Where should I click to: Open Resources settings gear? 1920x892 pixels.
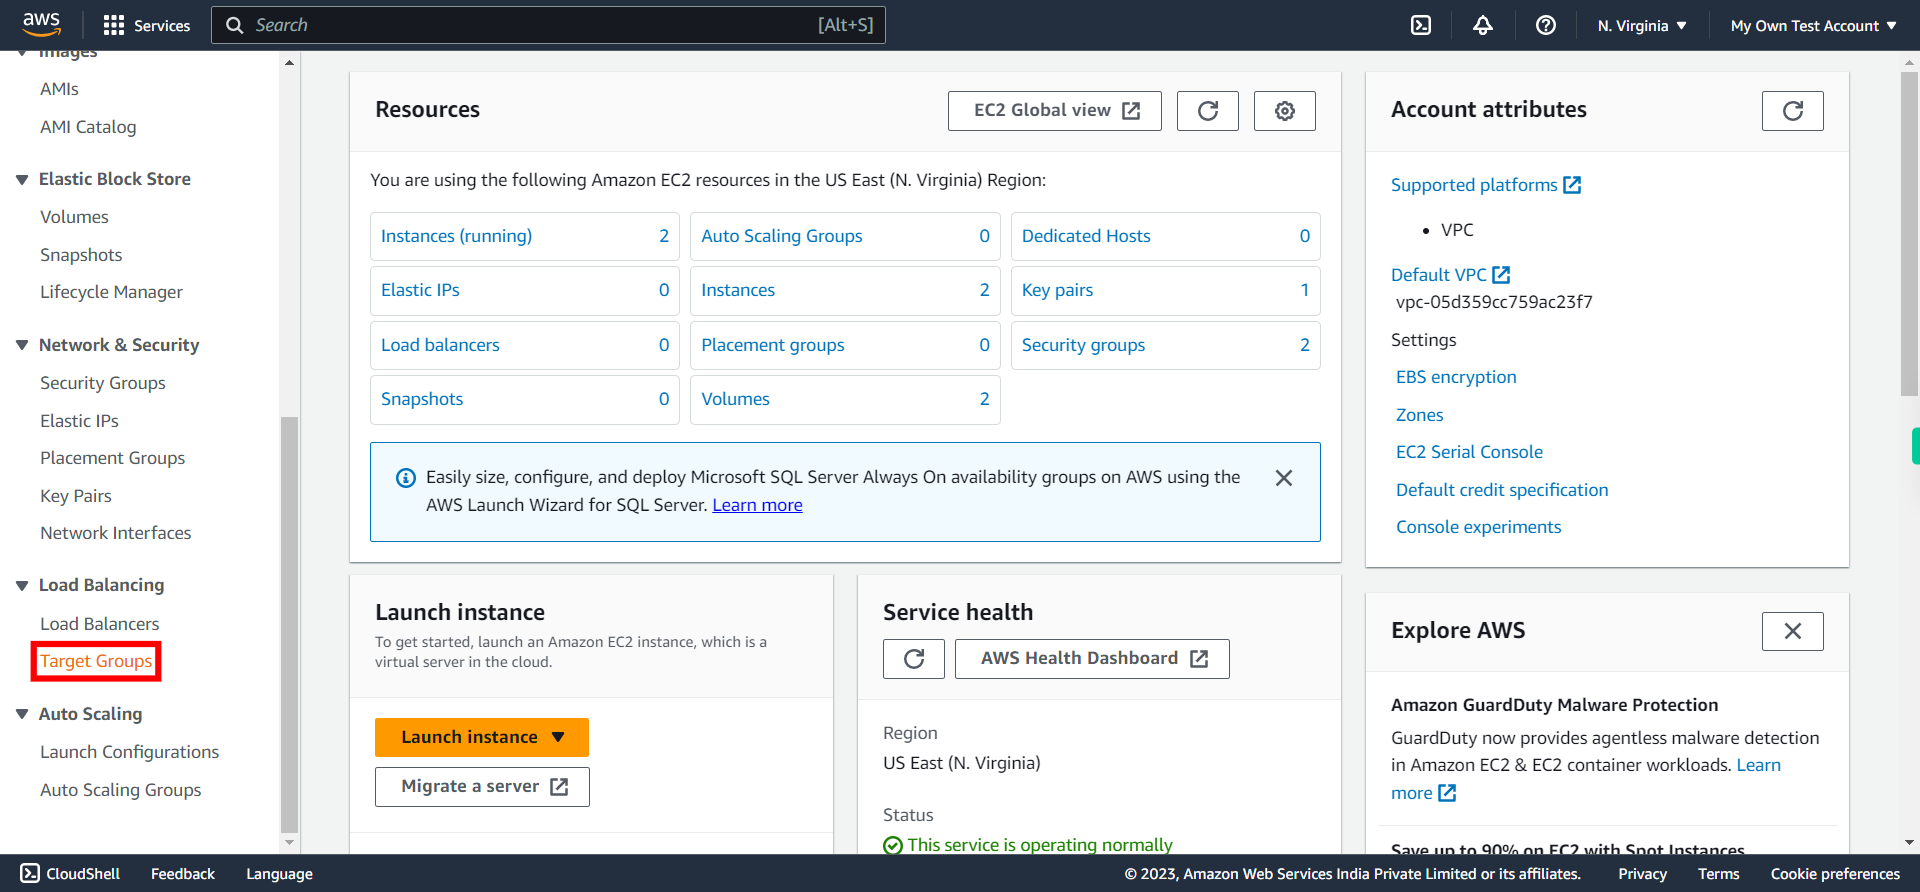[1285, 111]
